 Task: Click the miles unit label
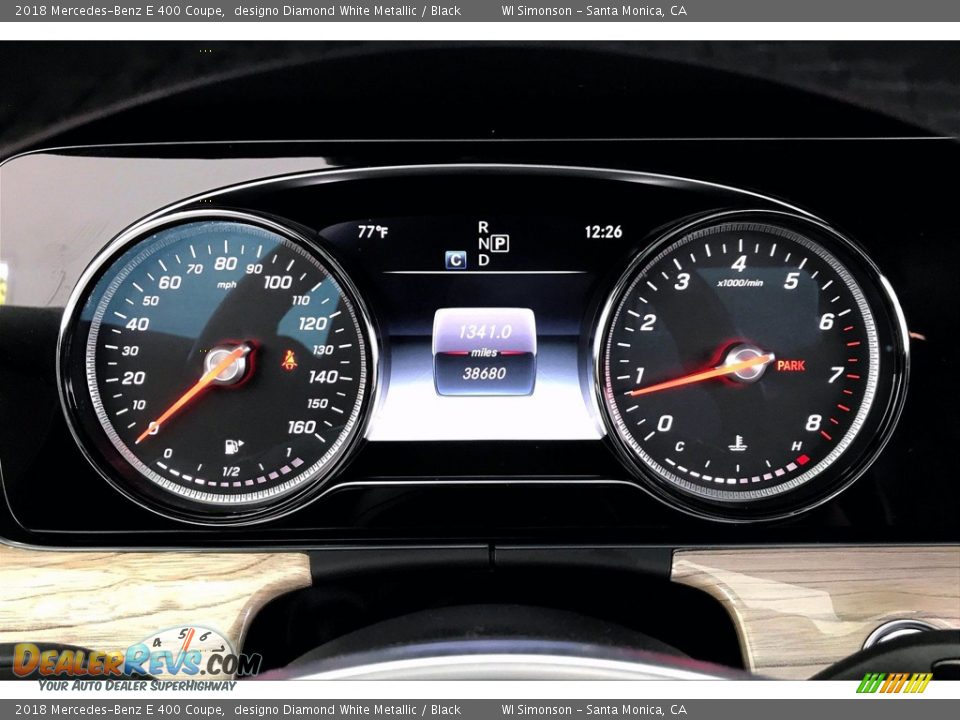pos(484,353)
